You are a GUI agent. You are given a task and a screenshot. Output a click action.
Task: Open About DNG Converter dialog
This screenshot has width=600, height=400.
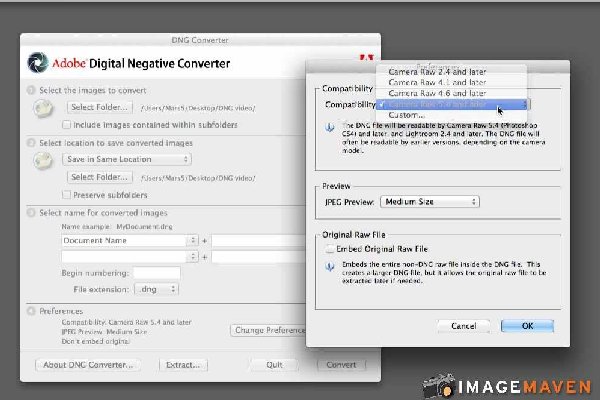click(88, 365)
